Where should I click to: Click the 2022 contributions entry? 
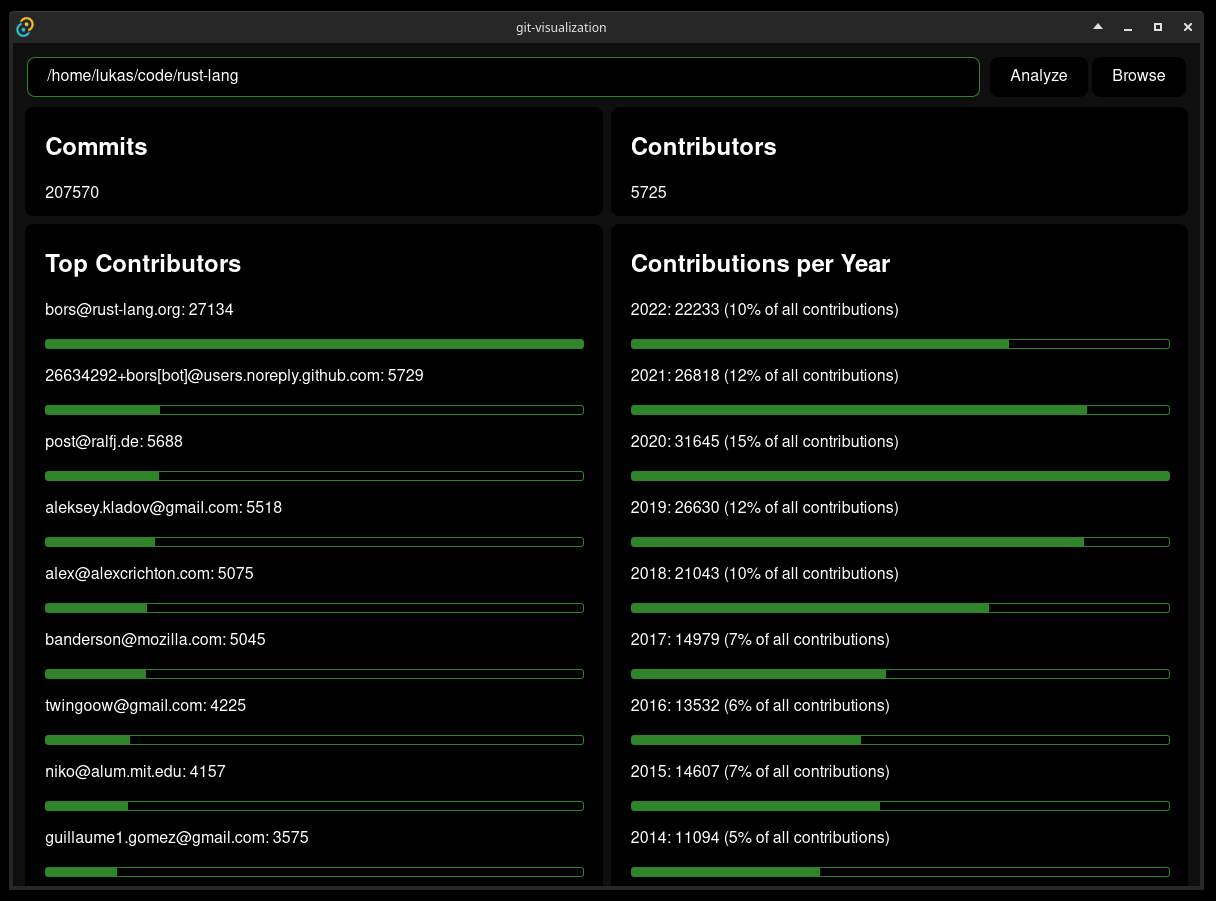tap(764, 309)
